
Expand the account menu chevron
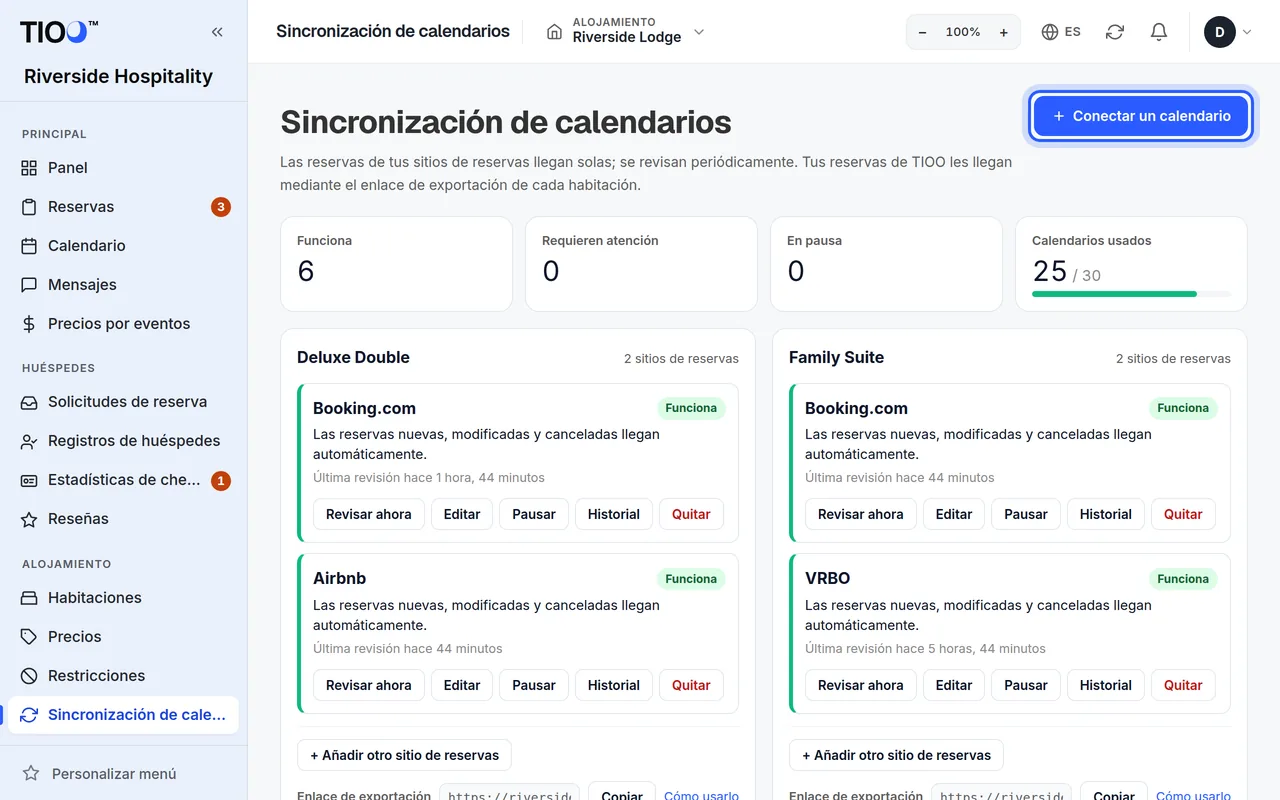click(x=1247, y=32)
